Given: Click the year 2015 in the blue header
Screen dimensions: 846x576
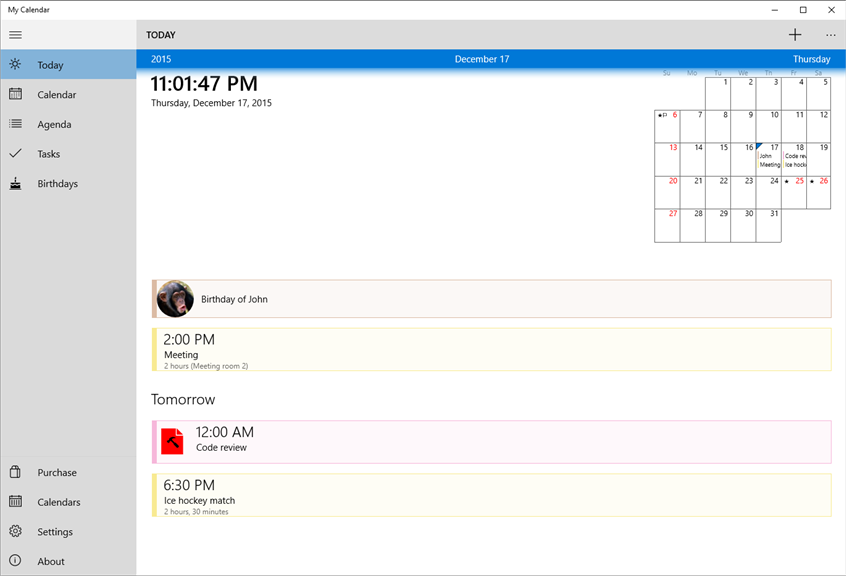Looking at the screenshot, I should (x=160, y=59).
